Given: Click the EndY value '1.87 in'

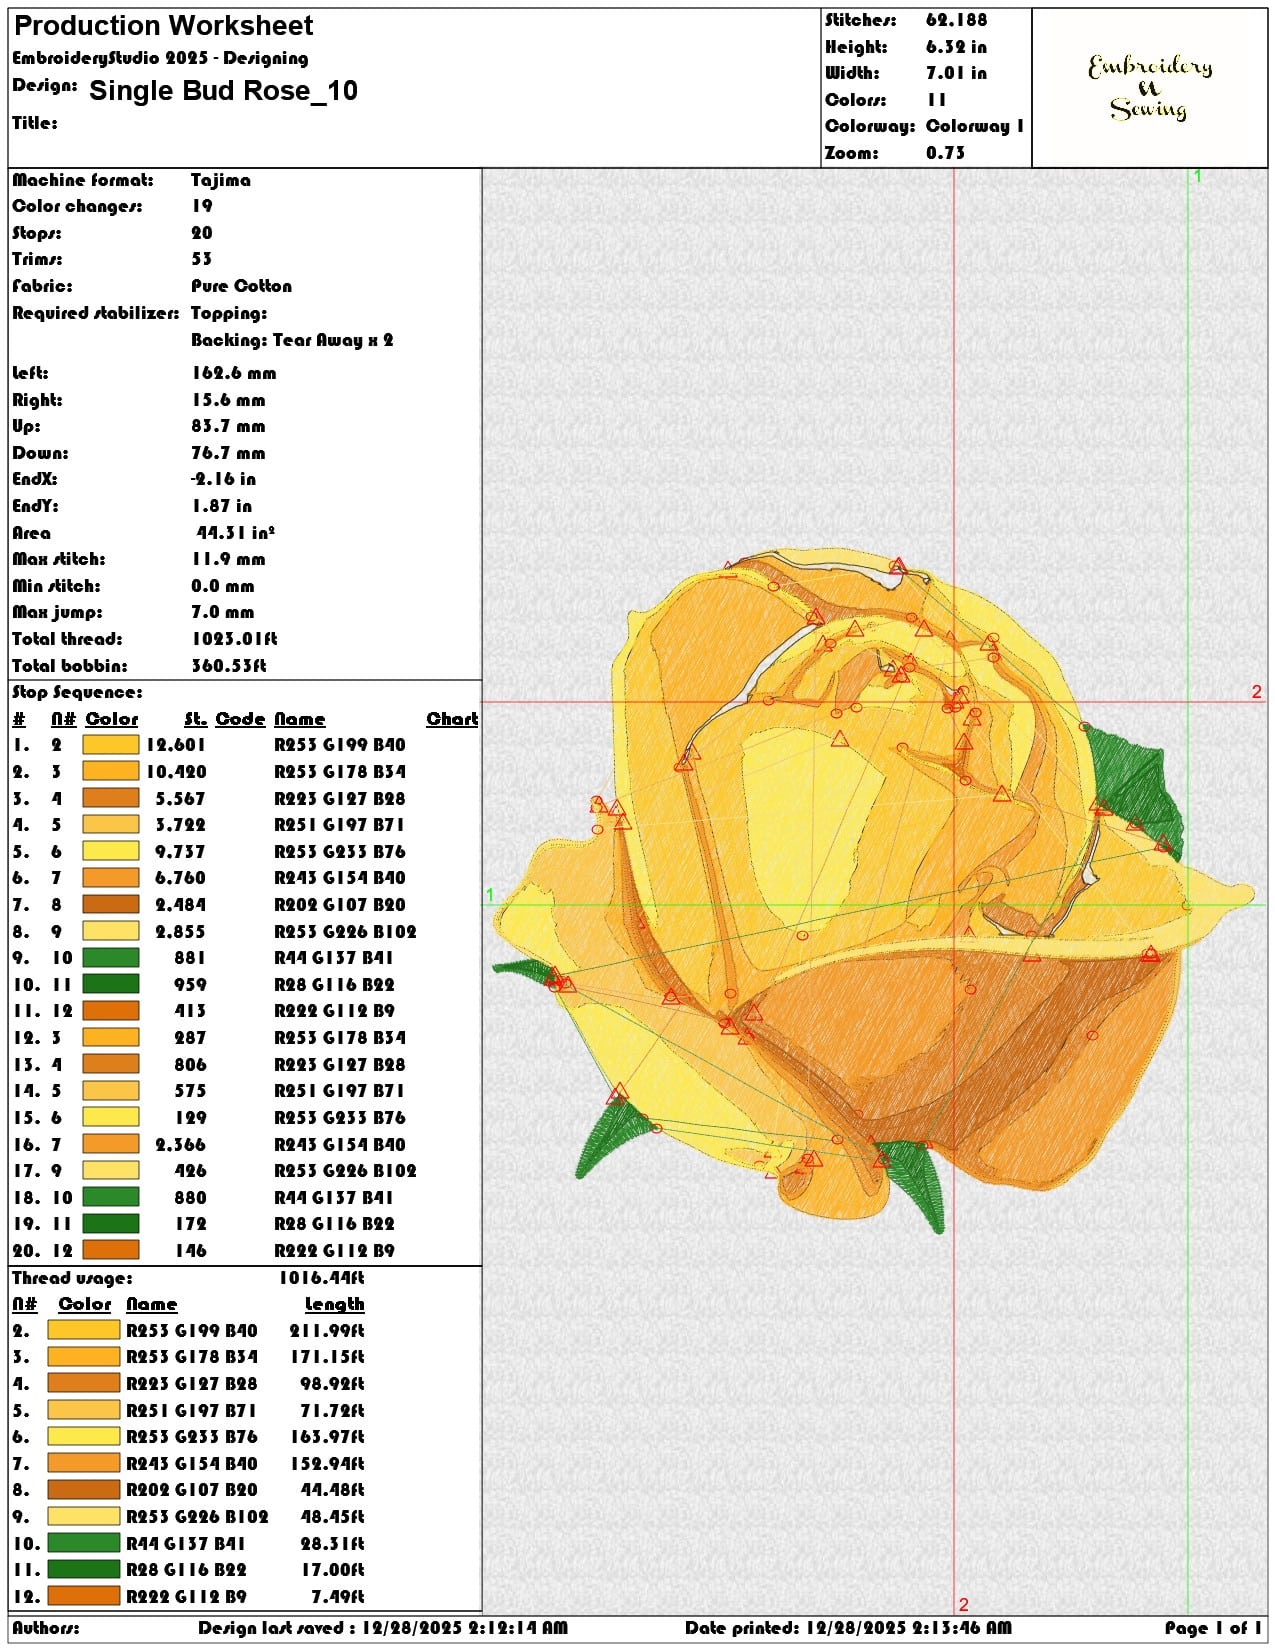Looking at the screenshot, I should click(x=222, y=506).
